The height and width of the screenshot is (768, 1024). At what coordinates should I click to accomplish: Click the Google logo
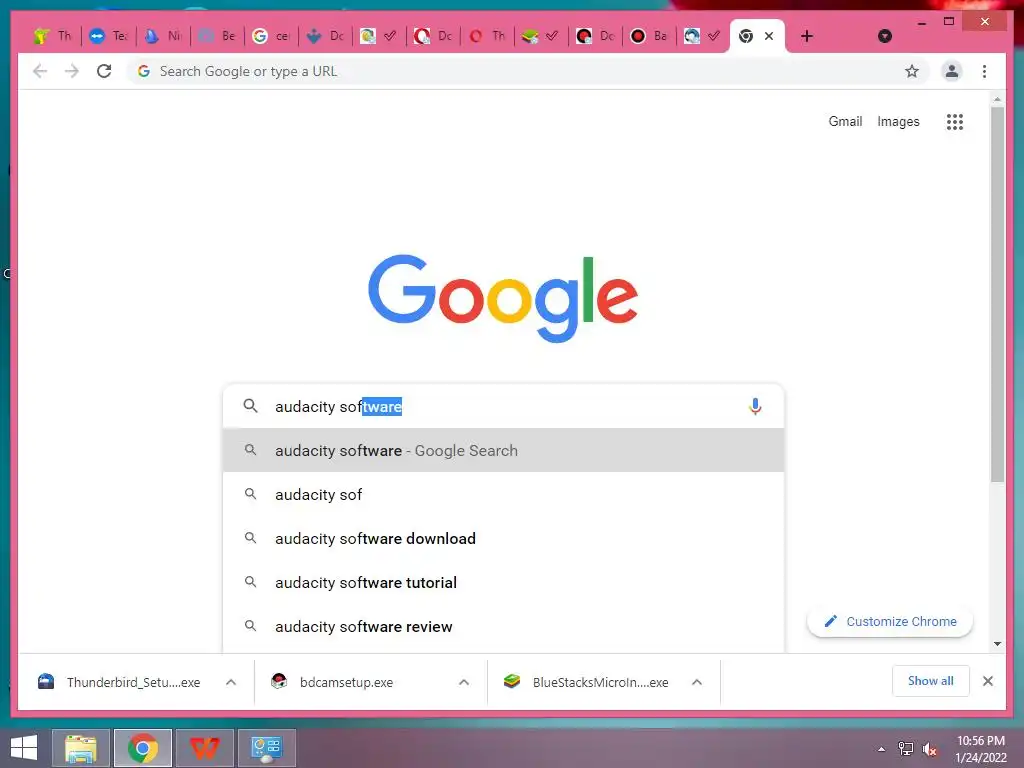(503, 298)
